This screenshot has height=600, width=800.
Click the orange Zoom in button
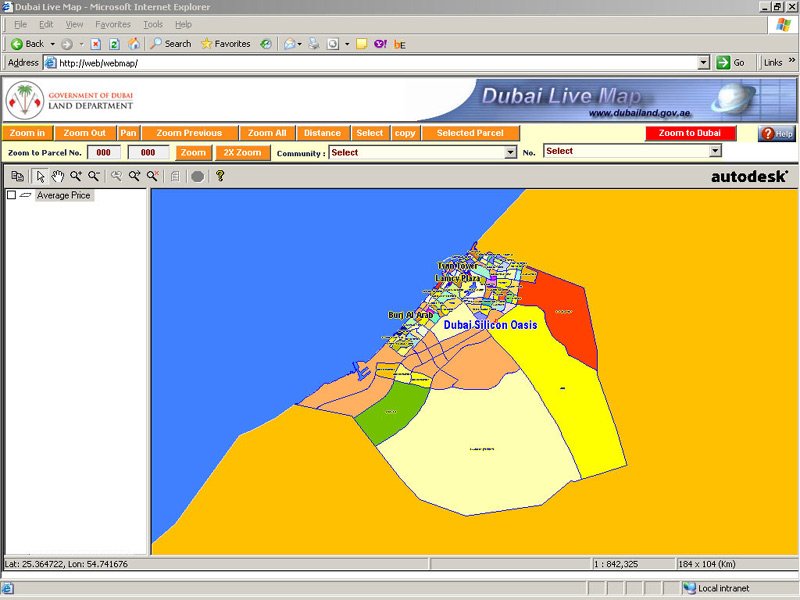(x=28, y=133)
